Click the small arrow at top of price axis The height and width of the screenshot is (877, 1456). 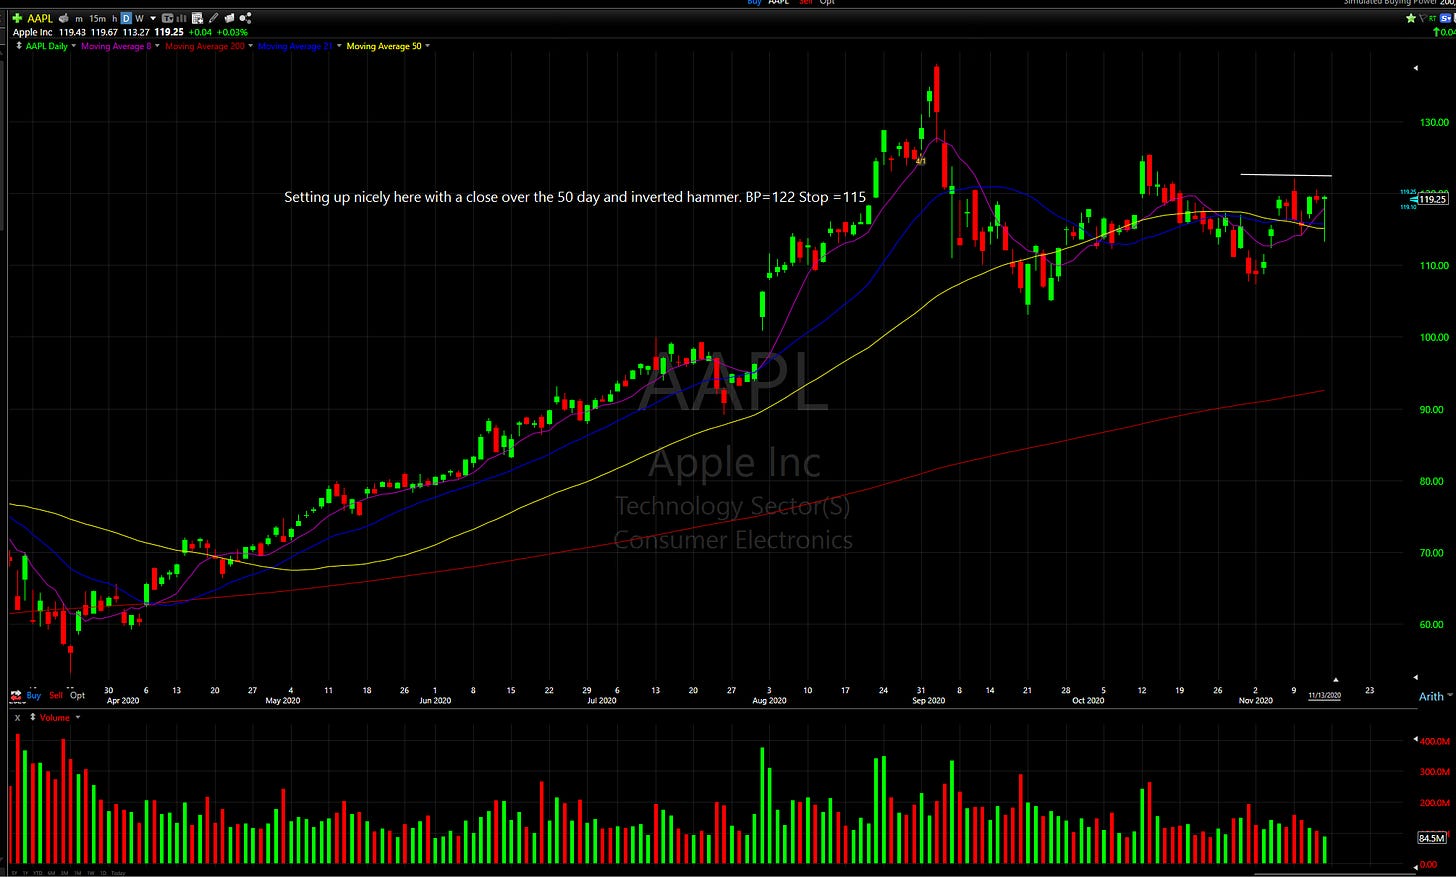[x=1415, y=68]
